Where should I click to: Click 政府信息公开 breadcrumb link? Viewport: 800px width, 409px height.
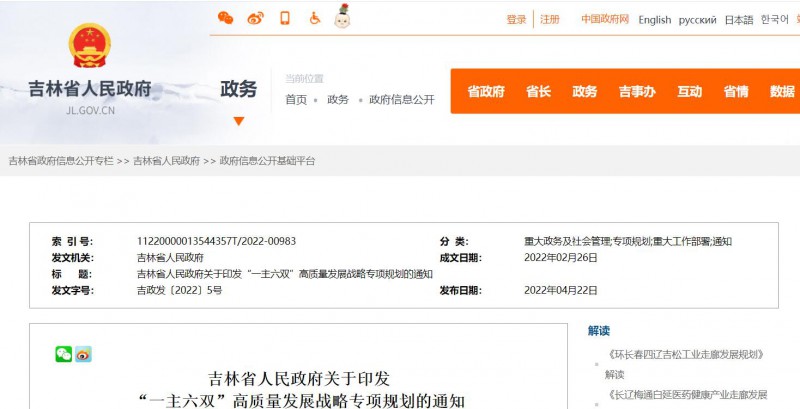click(x=402, y=99)
